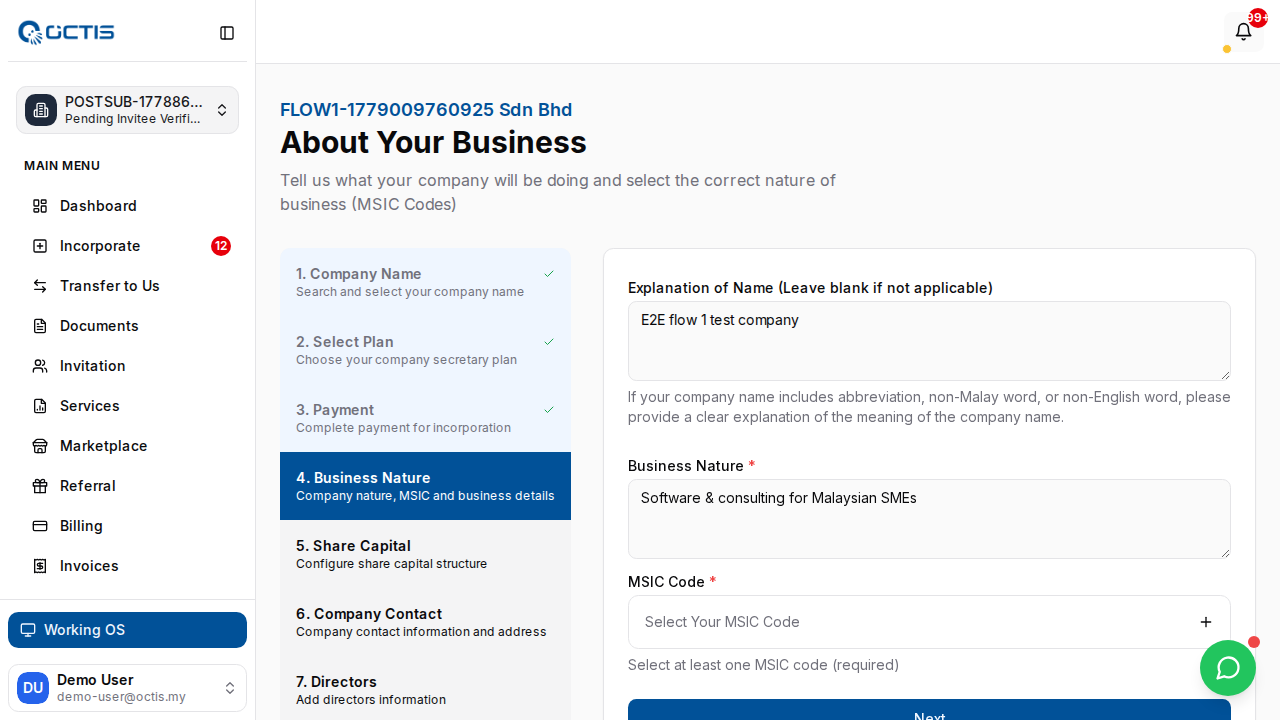1280x720 pixels.
Task: Go to step 6 Company Contact
Action: (425, 622)
